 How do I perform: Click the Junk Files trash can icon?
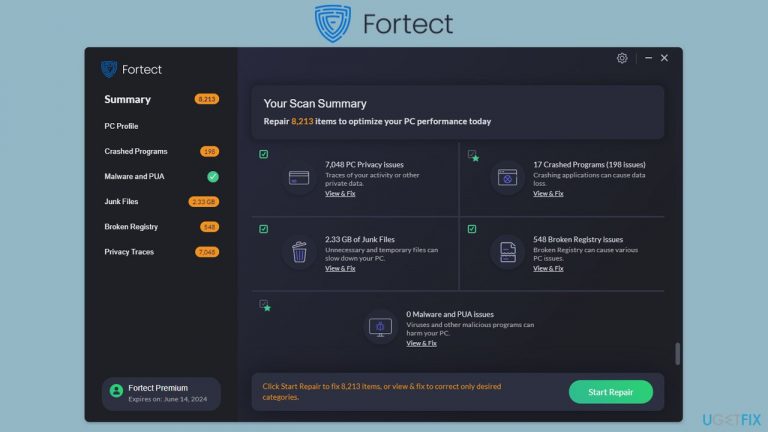click(299, 252)
